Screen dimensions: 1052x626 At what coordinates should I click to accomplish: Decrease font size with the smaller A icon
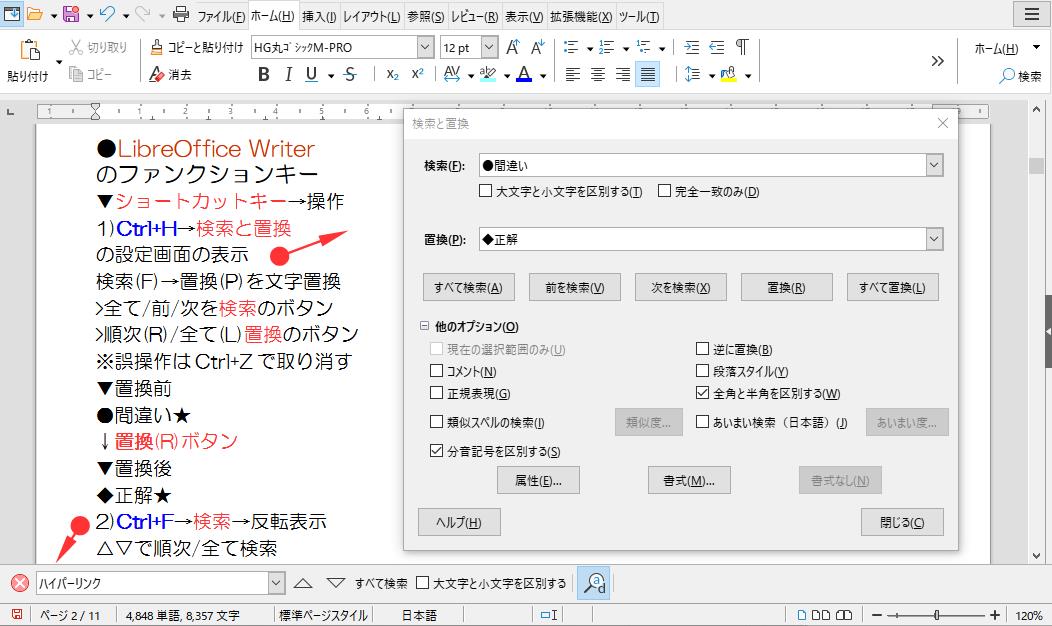[x=537, y=47]
